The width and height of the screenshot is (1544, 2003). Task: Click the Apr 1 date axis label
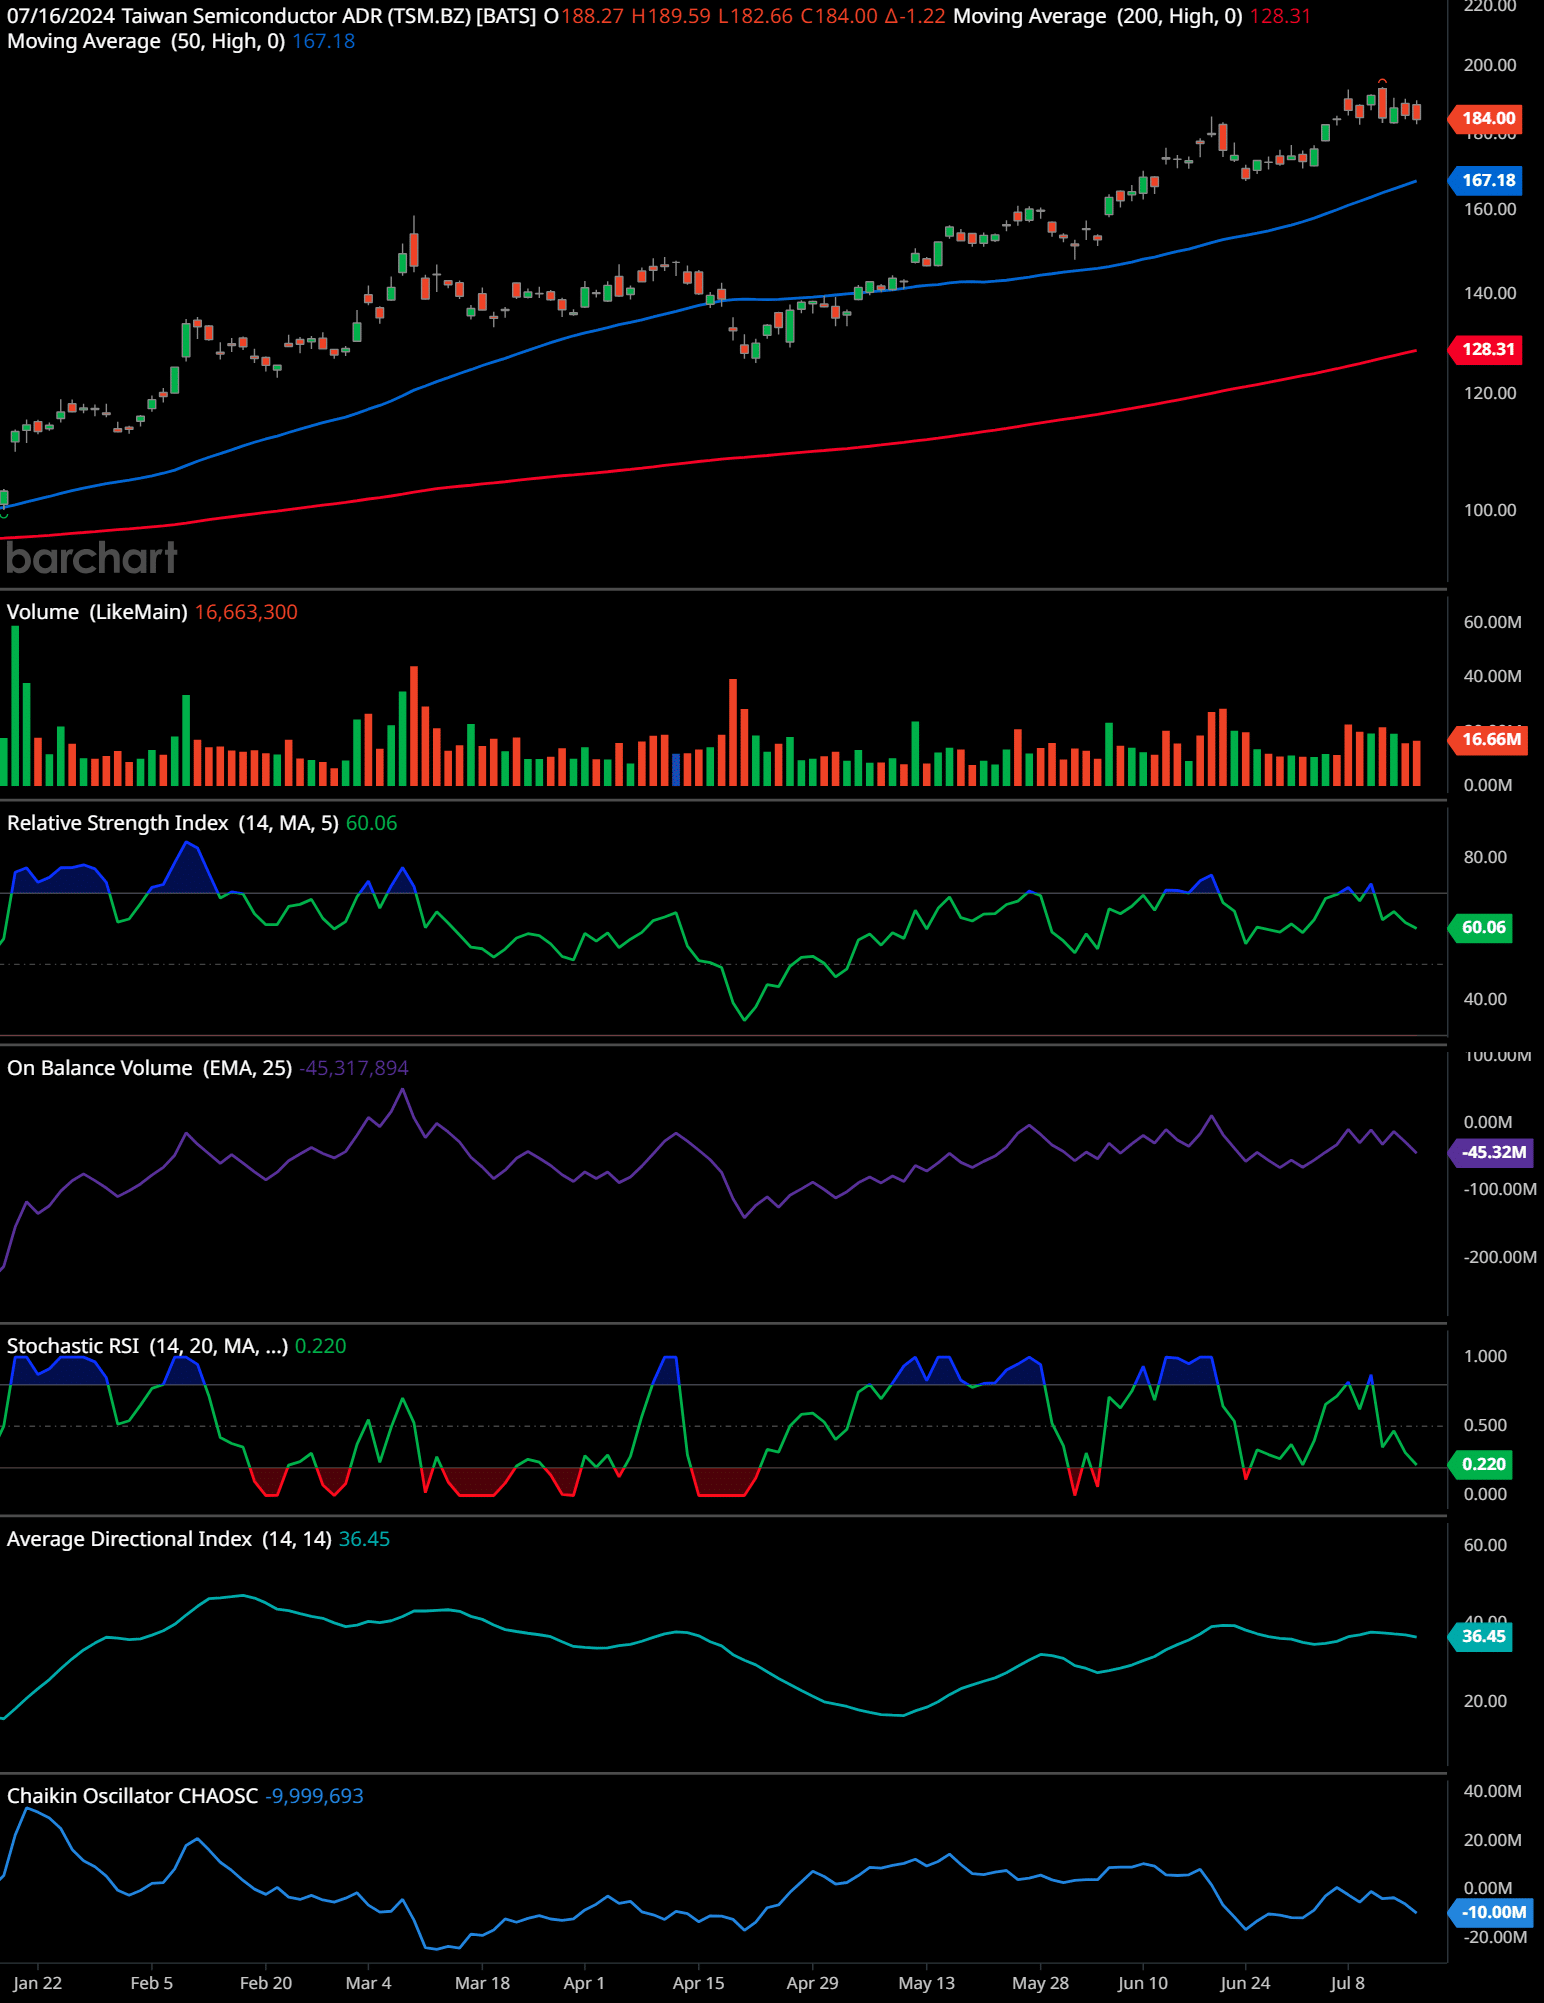pos(584,1983)
